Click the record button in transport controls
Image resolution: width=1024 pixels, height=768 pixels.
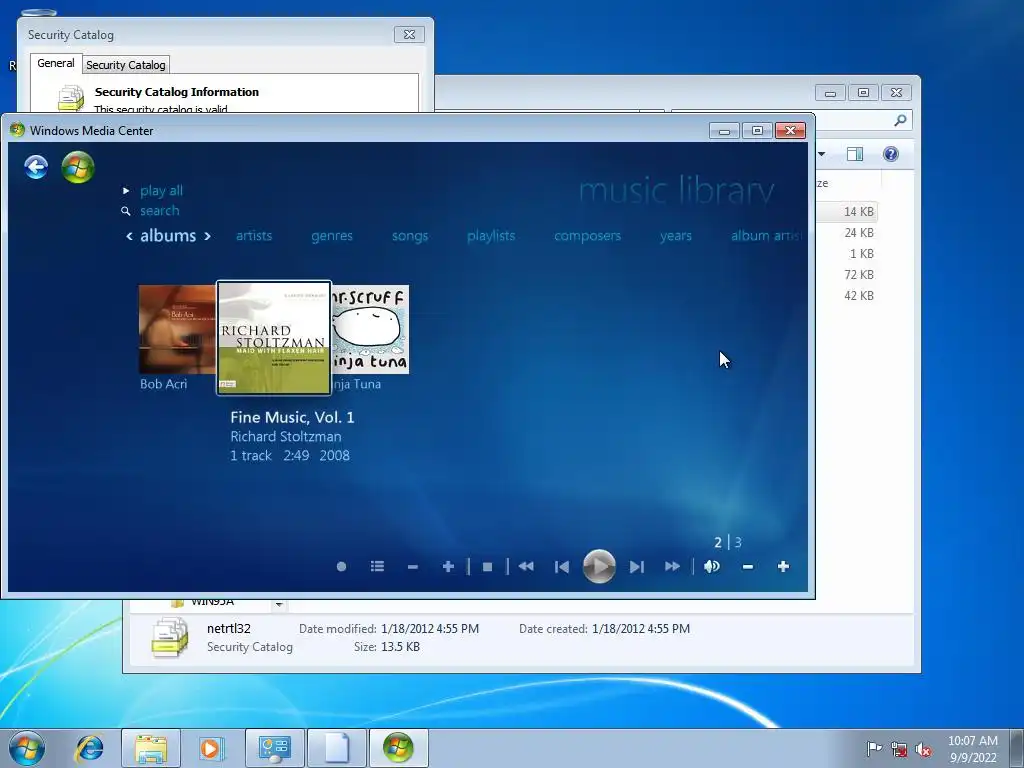[342, 567]
